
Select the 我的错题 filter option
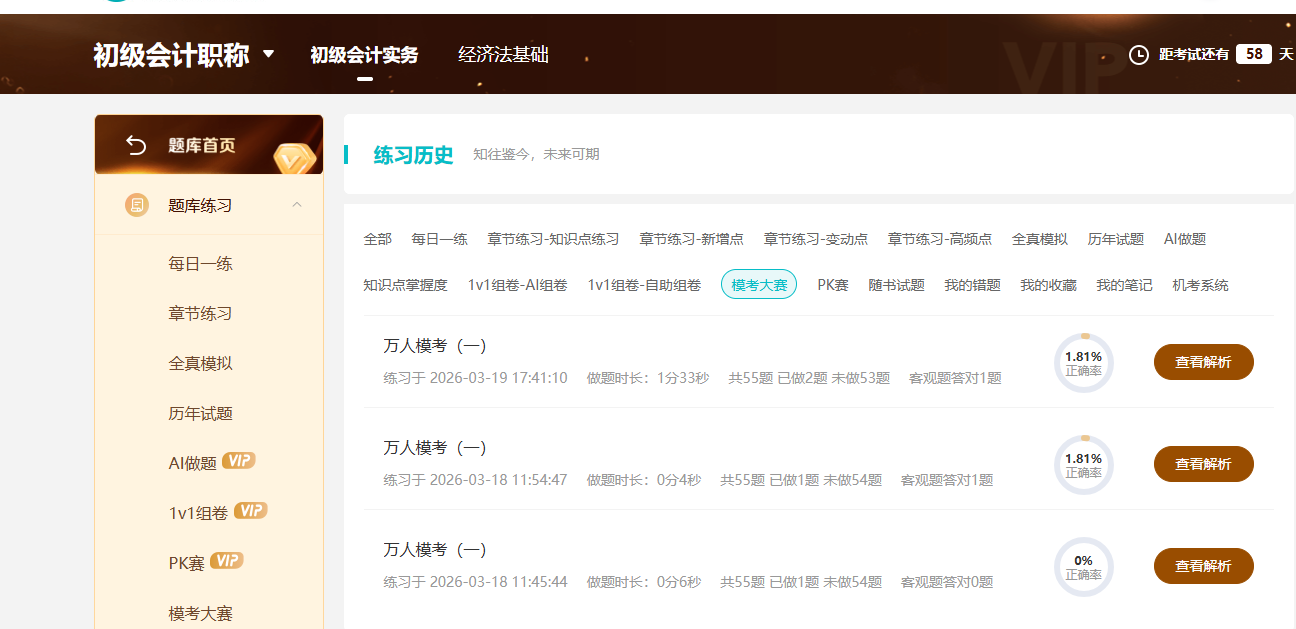click(x=973, y=284)
